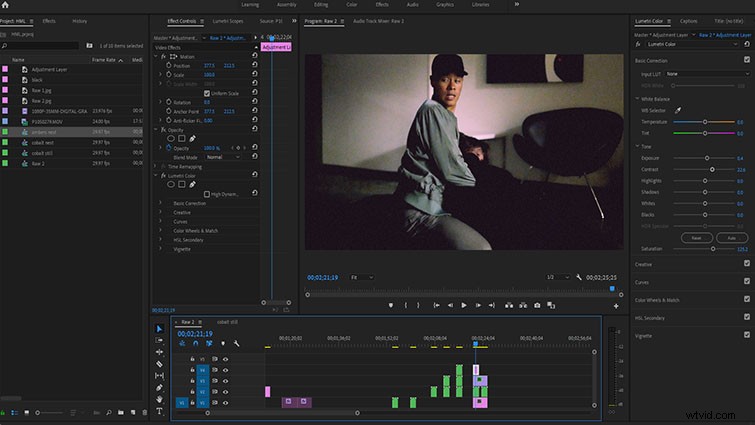Play the program monitor

(464, 305)
